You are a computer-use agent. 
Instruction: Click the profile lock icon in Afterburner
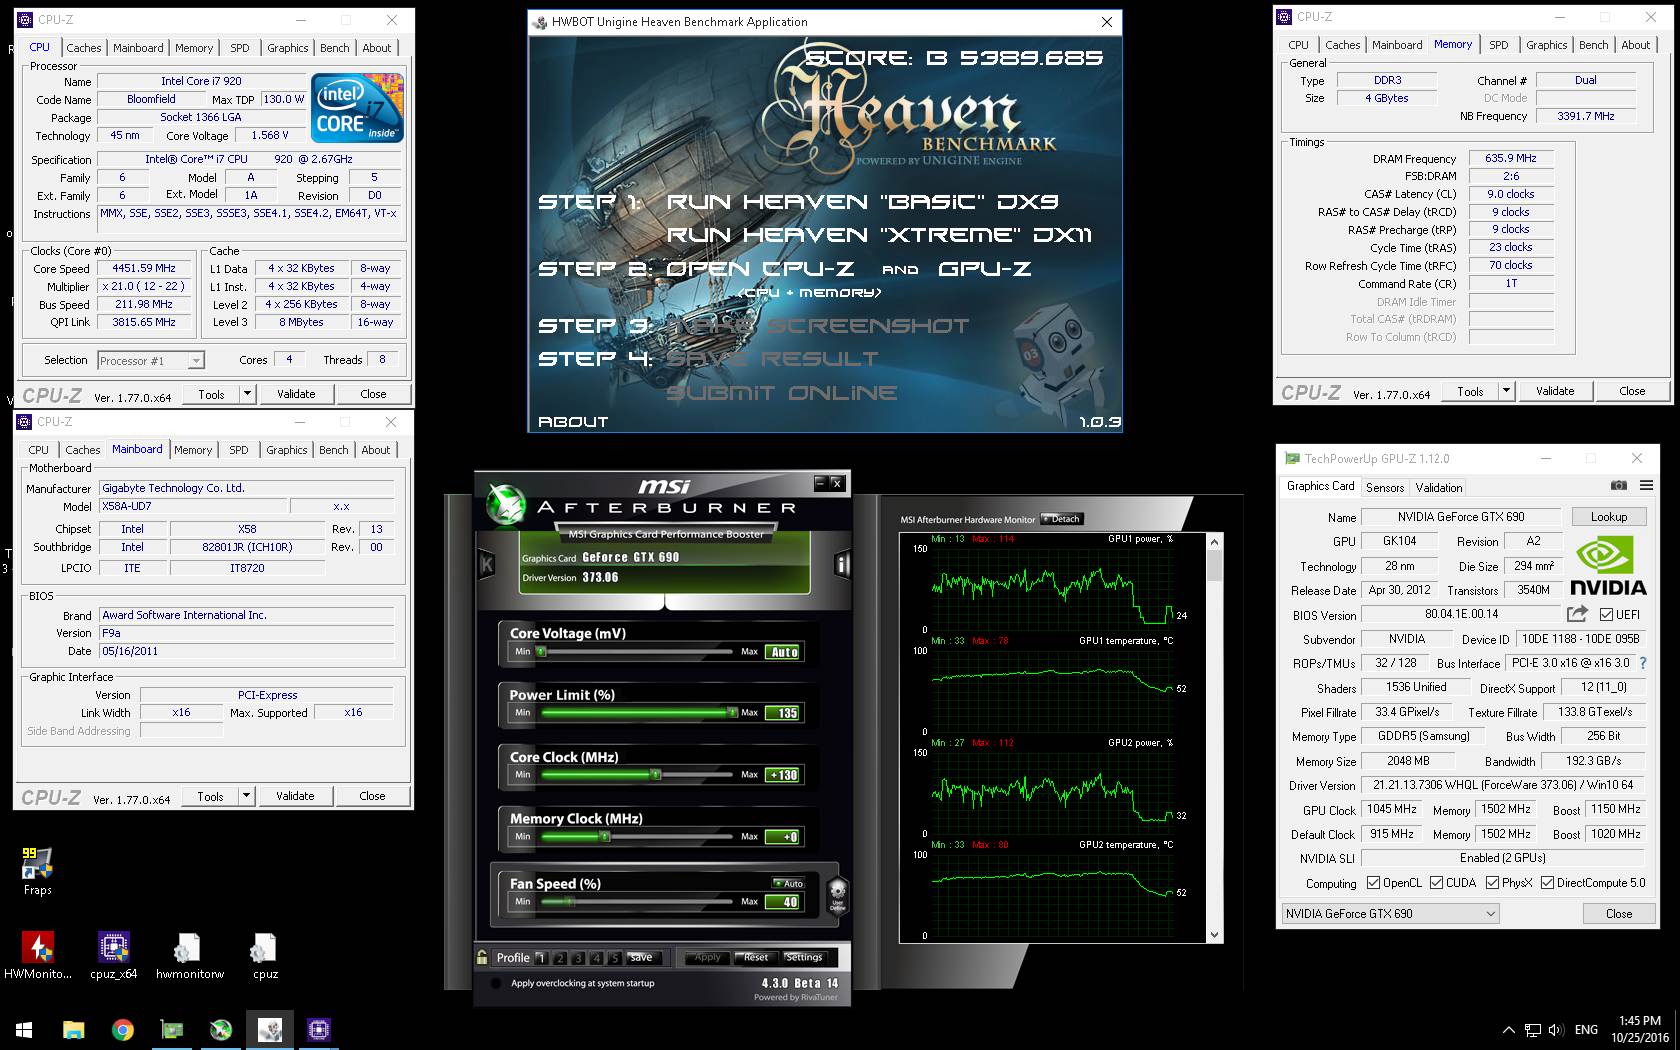click(482, 957)
